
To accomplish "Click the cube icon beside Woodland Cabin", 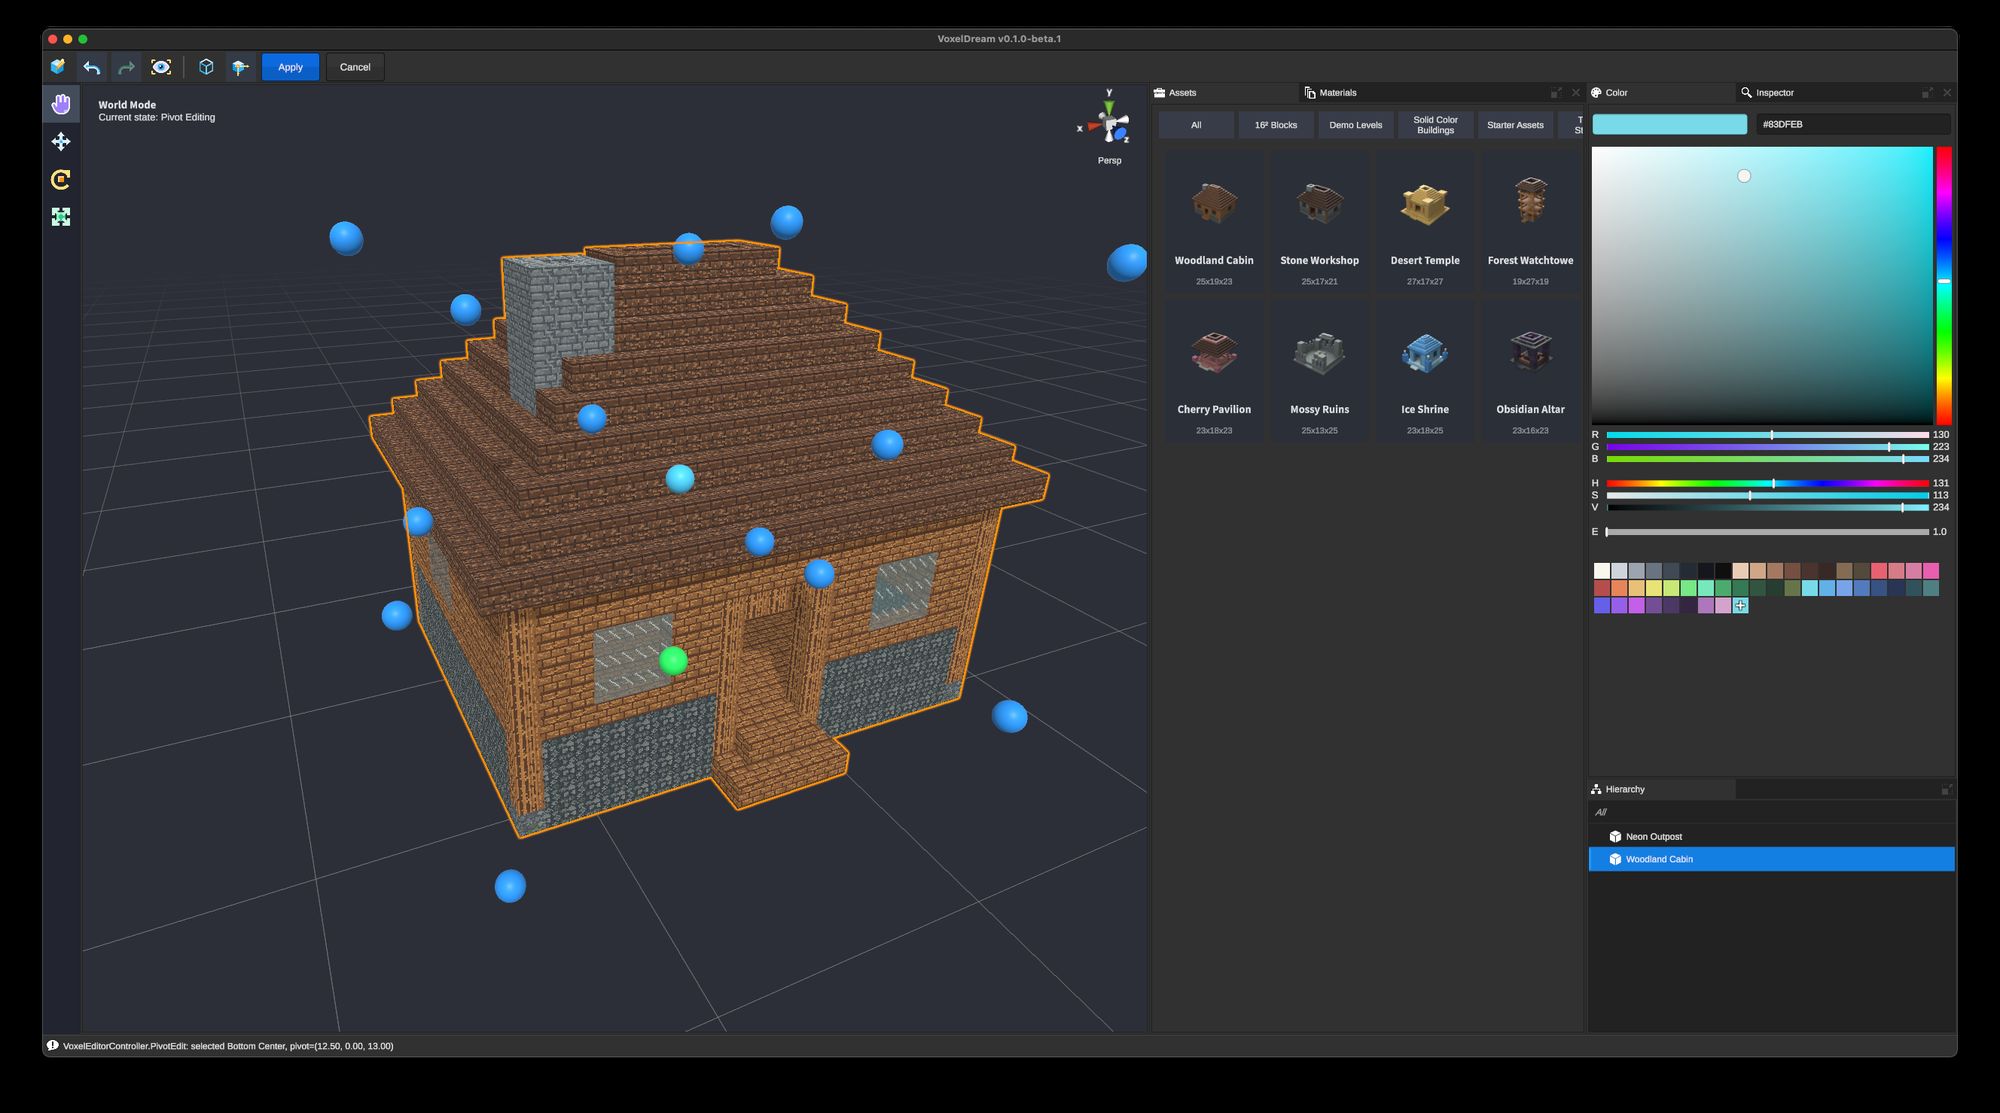I will pyautogui.click(x=1615, y=859).
